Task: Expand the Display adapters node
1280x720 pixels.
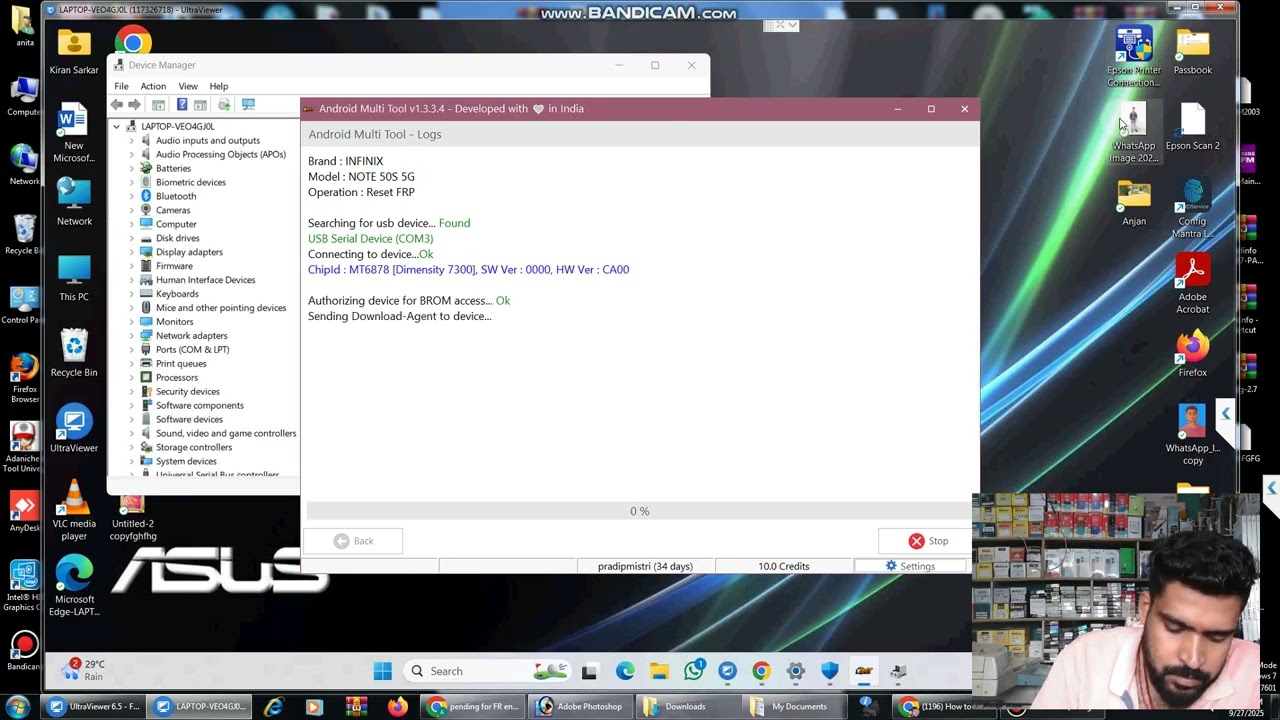Action: 131,253
